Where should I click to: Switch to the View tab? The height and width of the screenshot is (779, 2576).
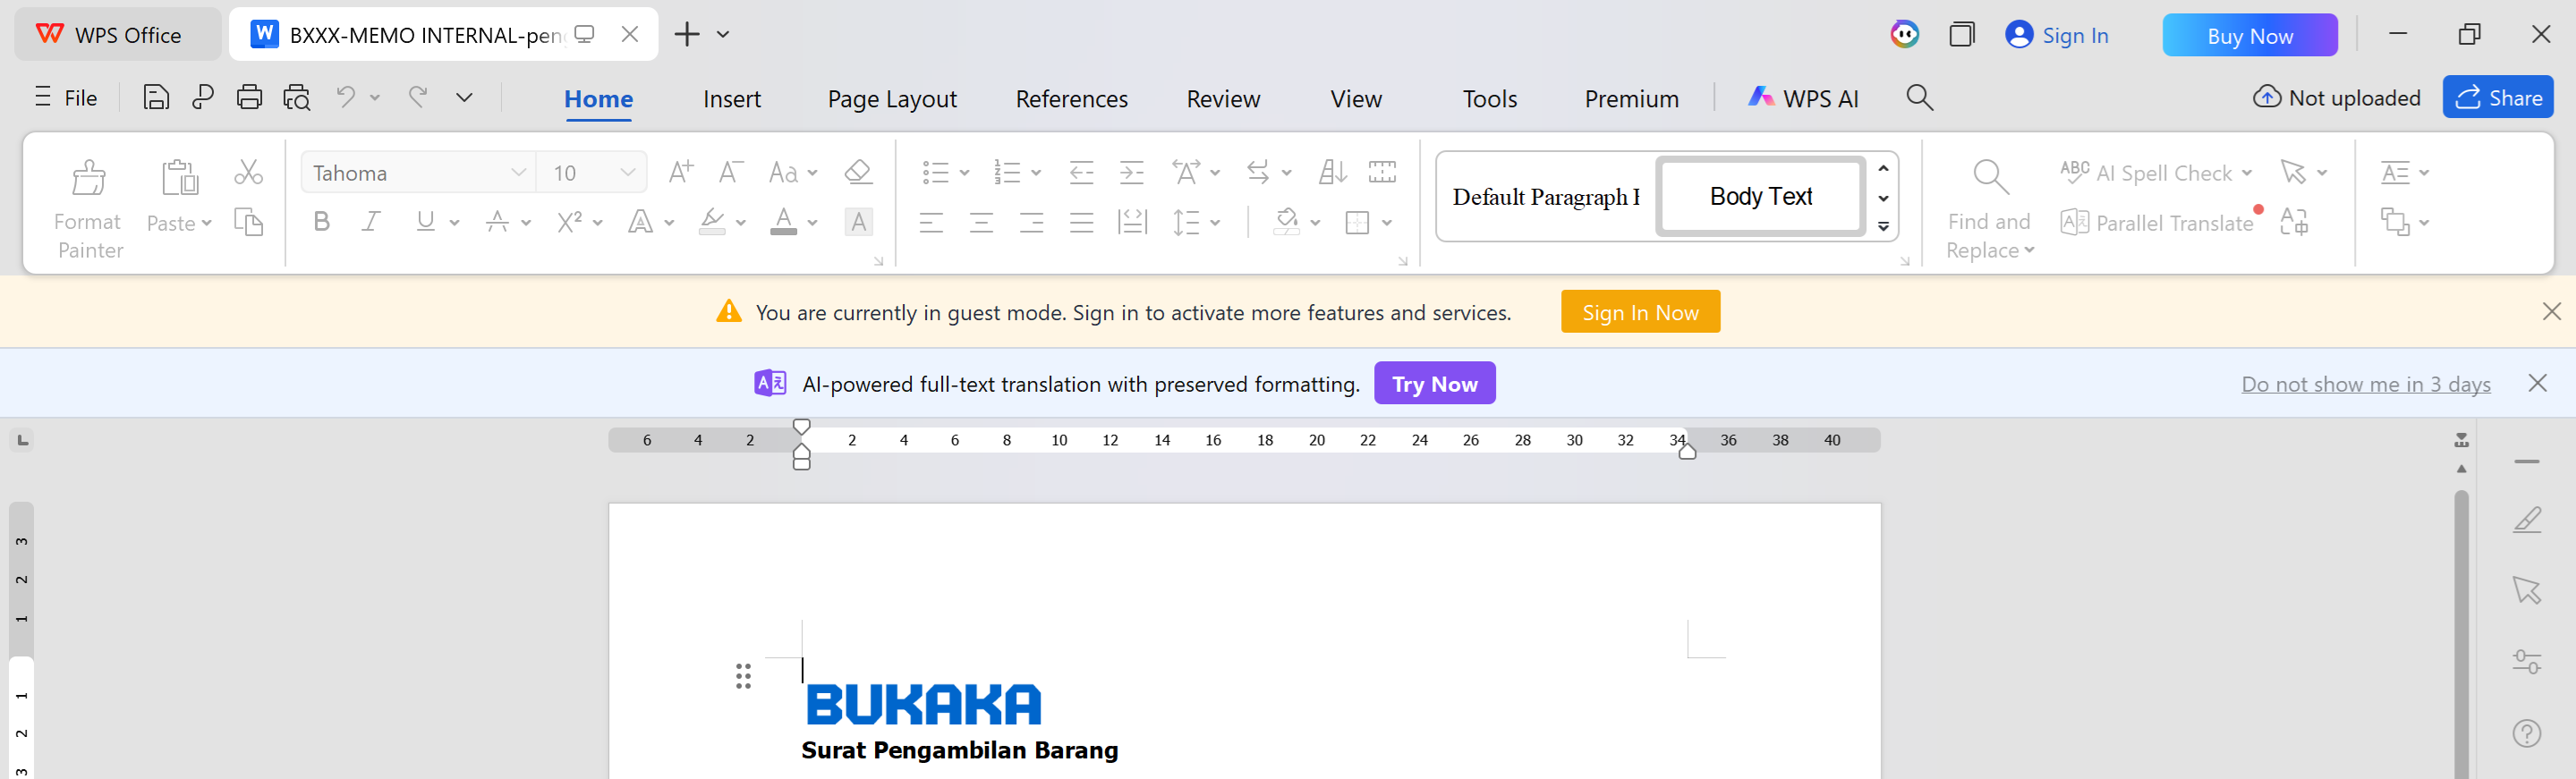(1356, 99)
